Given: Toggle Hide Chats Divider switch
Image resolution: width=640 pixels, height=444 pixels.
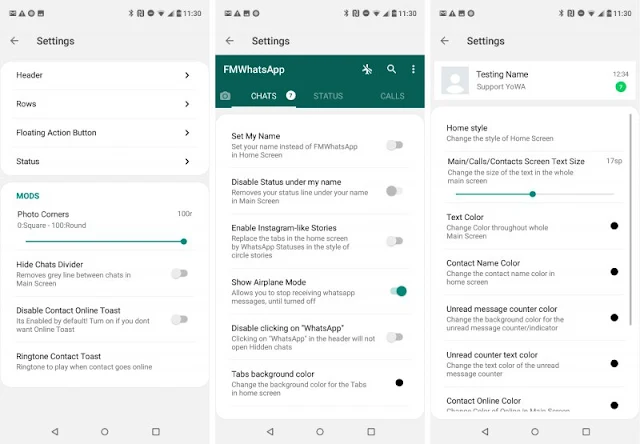Looking at the screenshot, I should [x=180, y=273].
